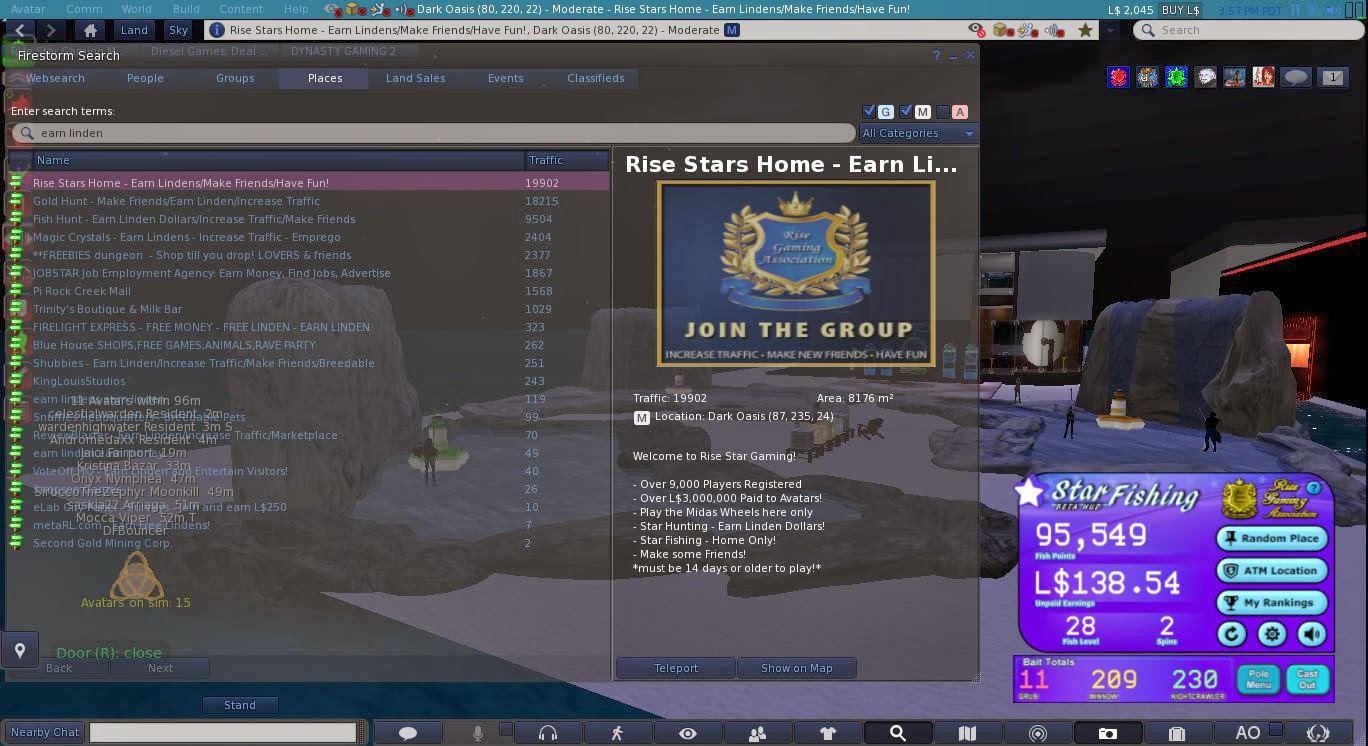This screenshot has width=1368, height=746.
Task: Click the Firestorm logo toolbar button
Action: (1317, 733)
